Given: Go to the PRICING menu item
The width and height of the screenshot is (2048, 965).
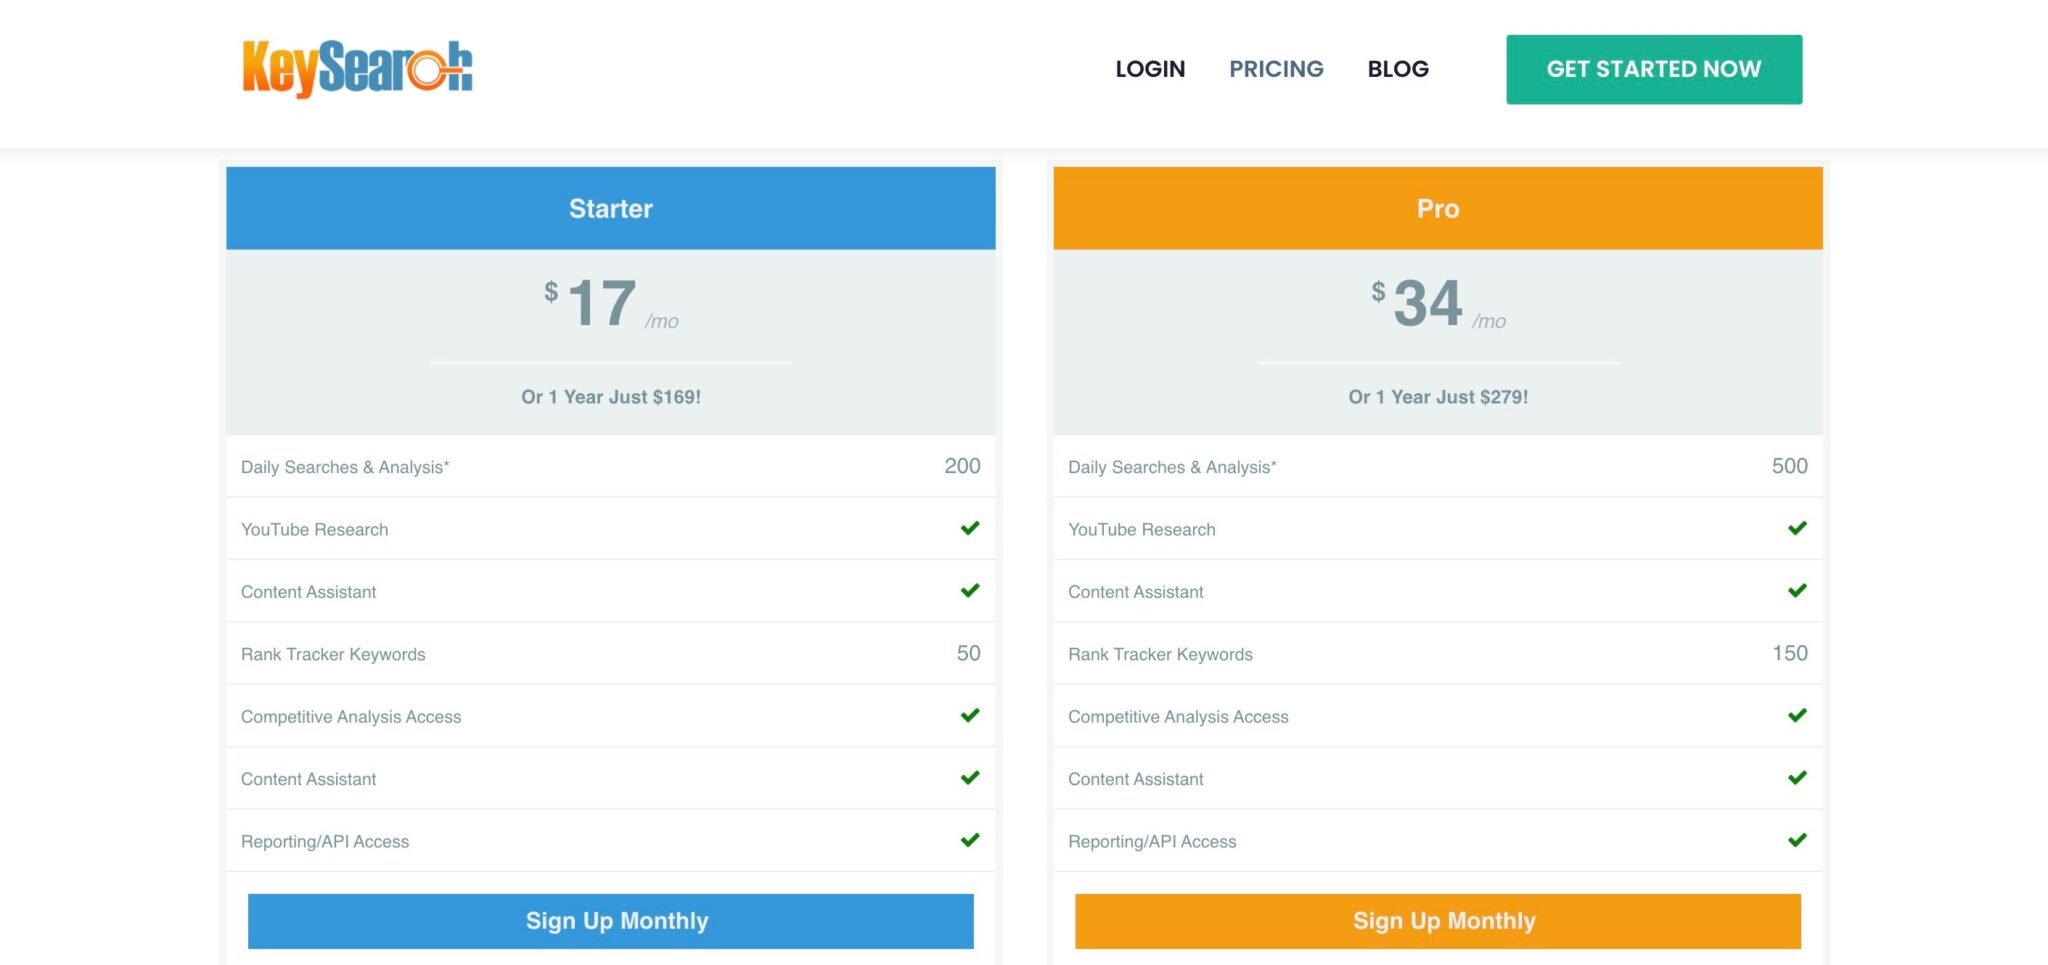Looking at the screenshot, I should click(1276, 69).
